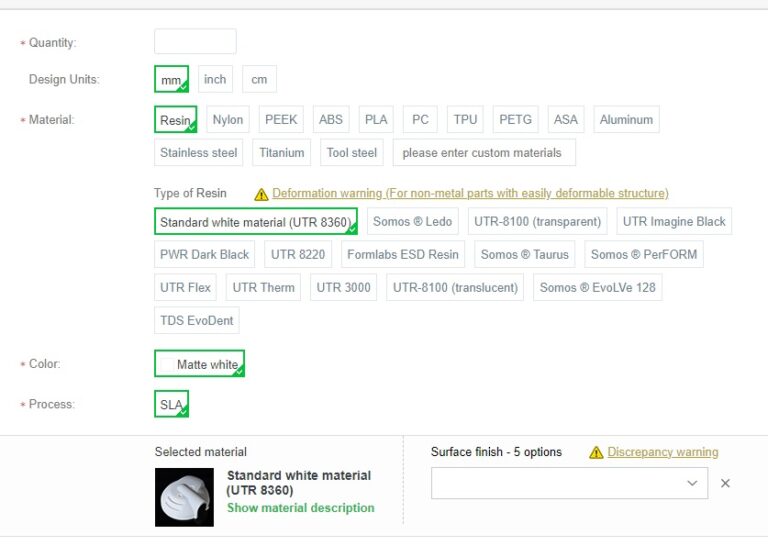Expand surface finish options via chevron arrow

pos(692,483)
